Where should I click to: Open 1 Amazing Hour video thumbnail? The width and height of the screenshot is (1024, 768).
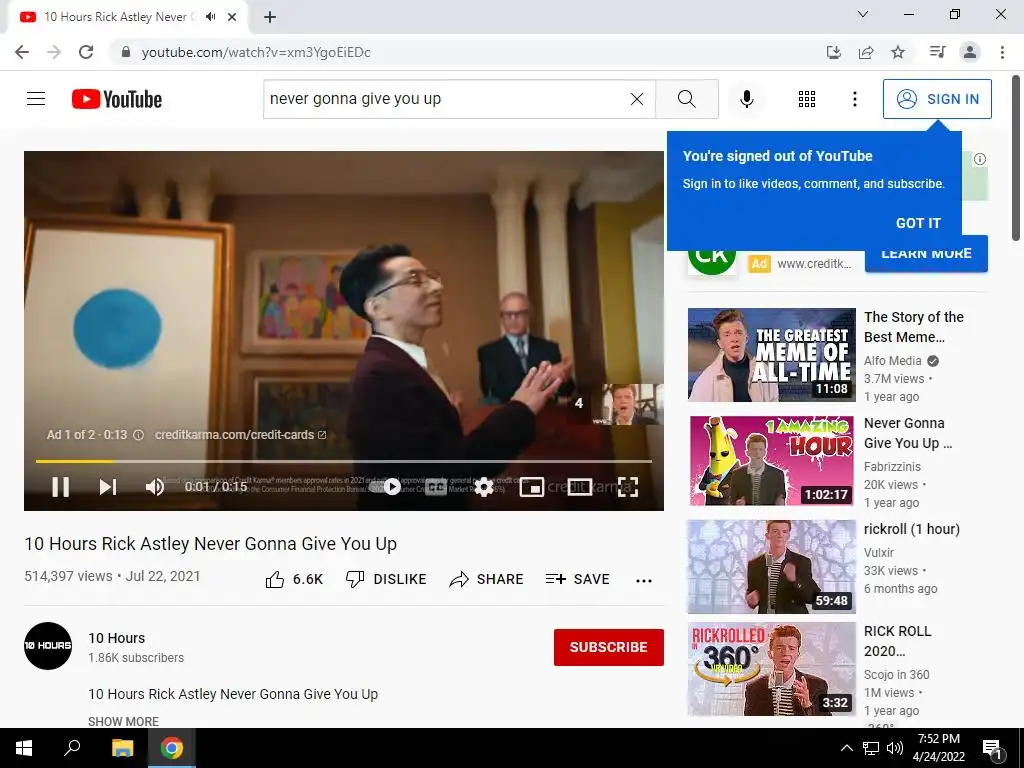click(x=771, y=460)
